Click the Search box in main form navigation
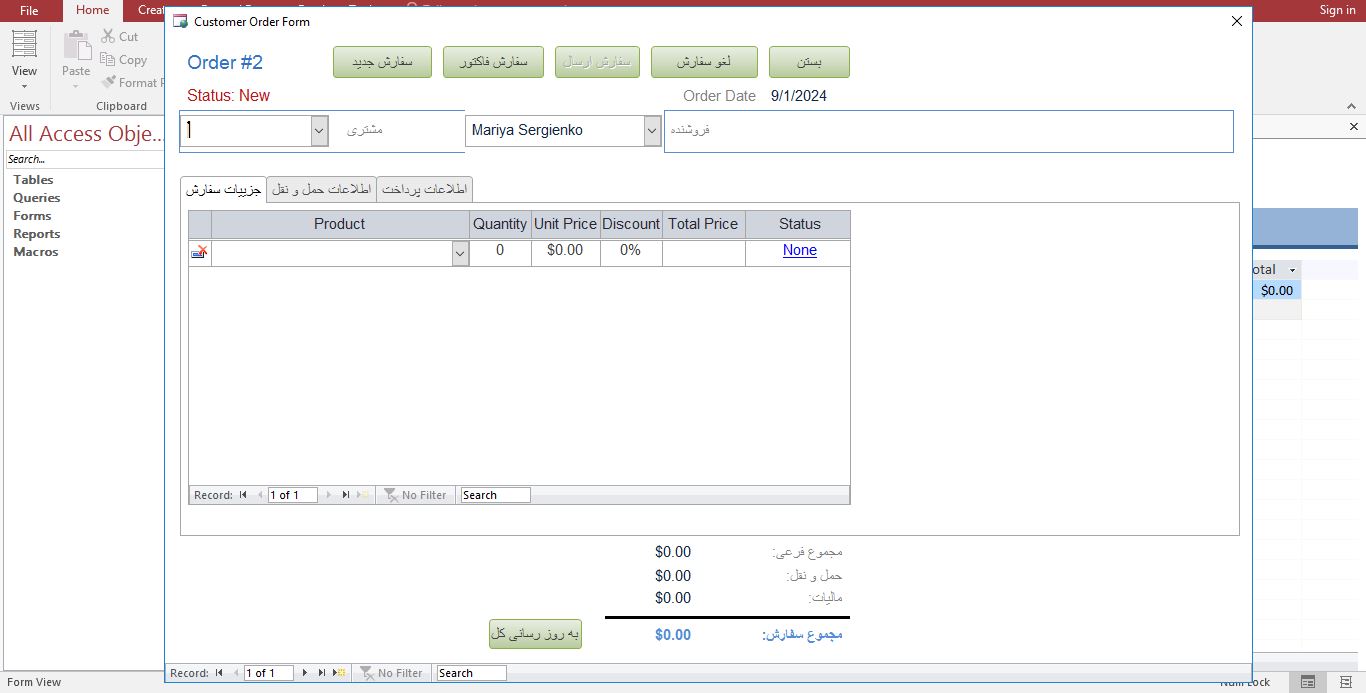This screenshot has width=1366, height=693. tap(471, 673)
